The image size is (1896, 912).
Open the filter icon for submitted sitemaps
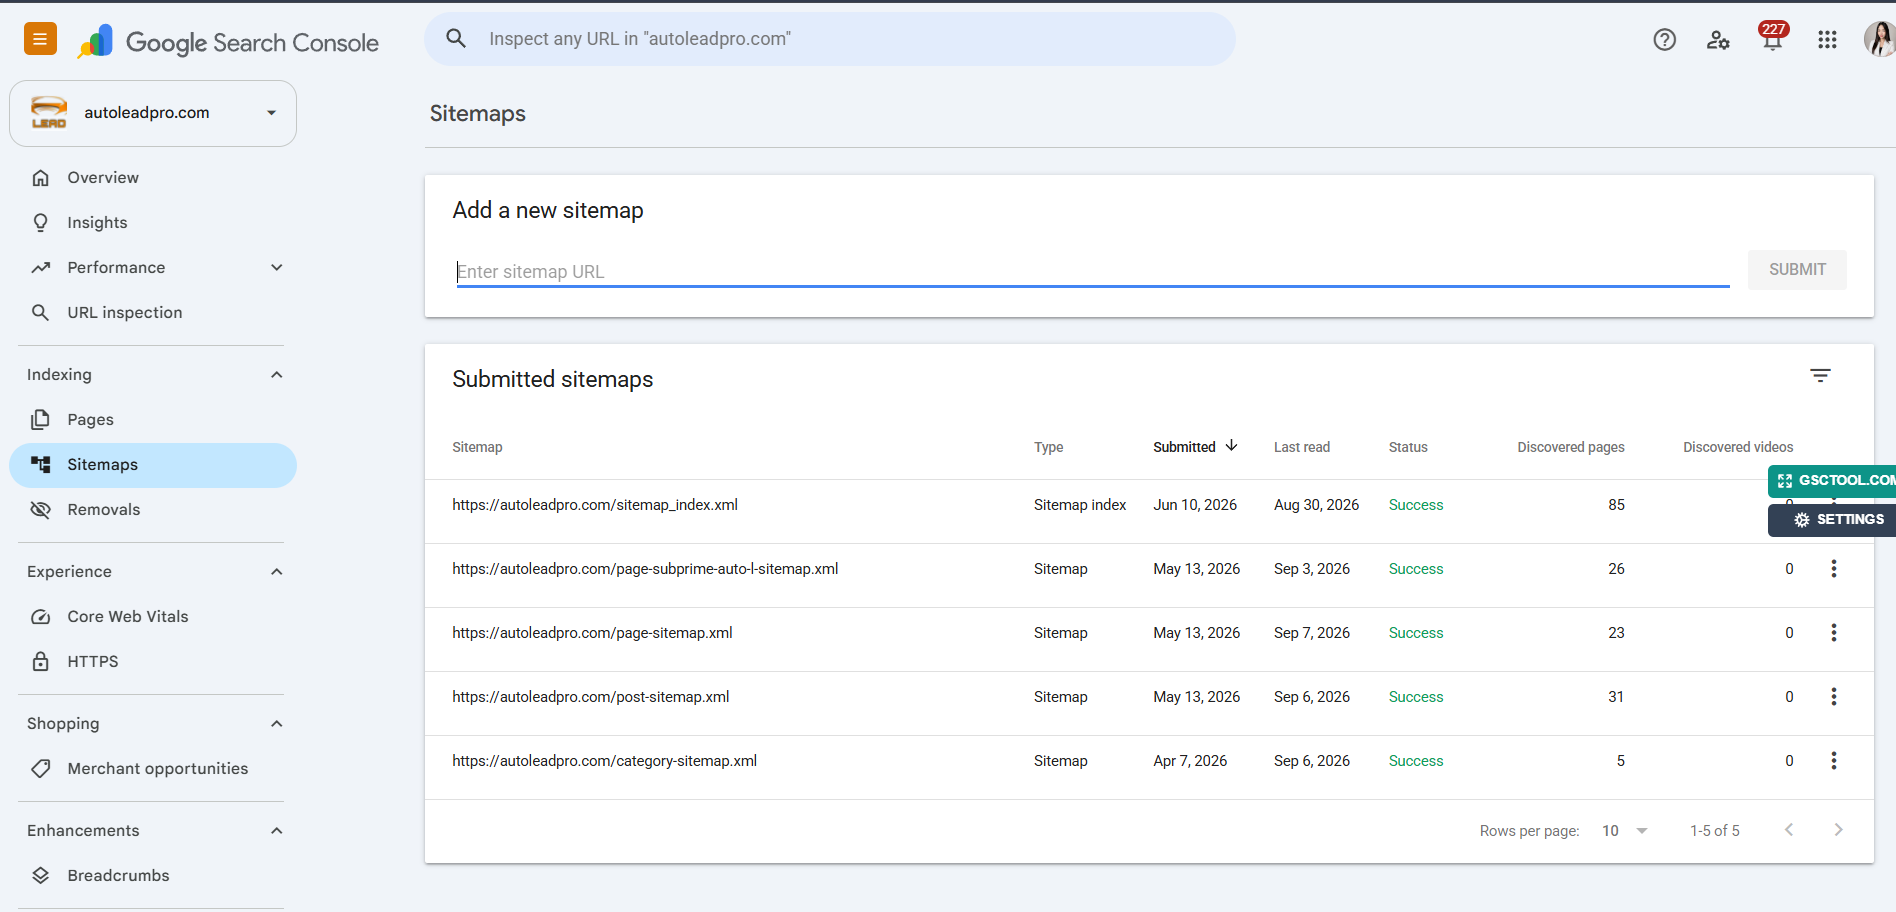(x=1820, y=376)
